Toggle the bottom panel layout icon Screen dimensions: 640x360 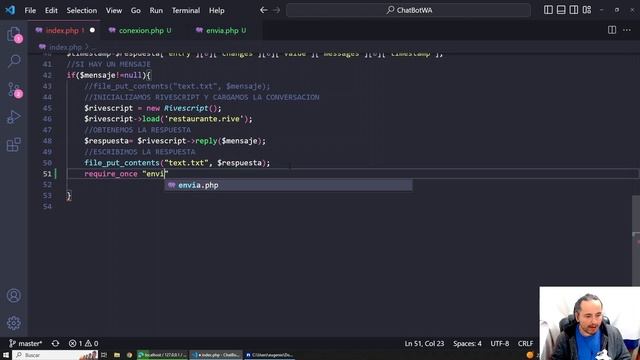pyautogui.click(x=561, y=10)
